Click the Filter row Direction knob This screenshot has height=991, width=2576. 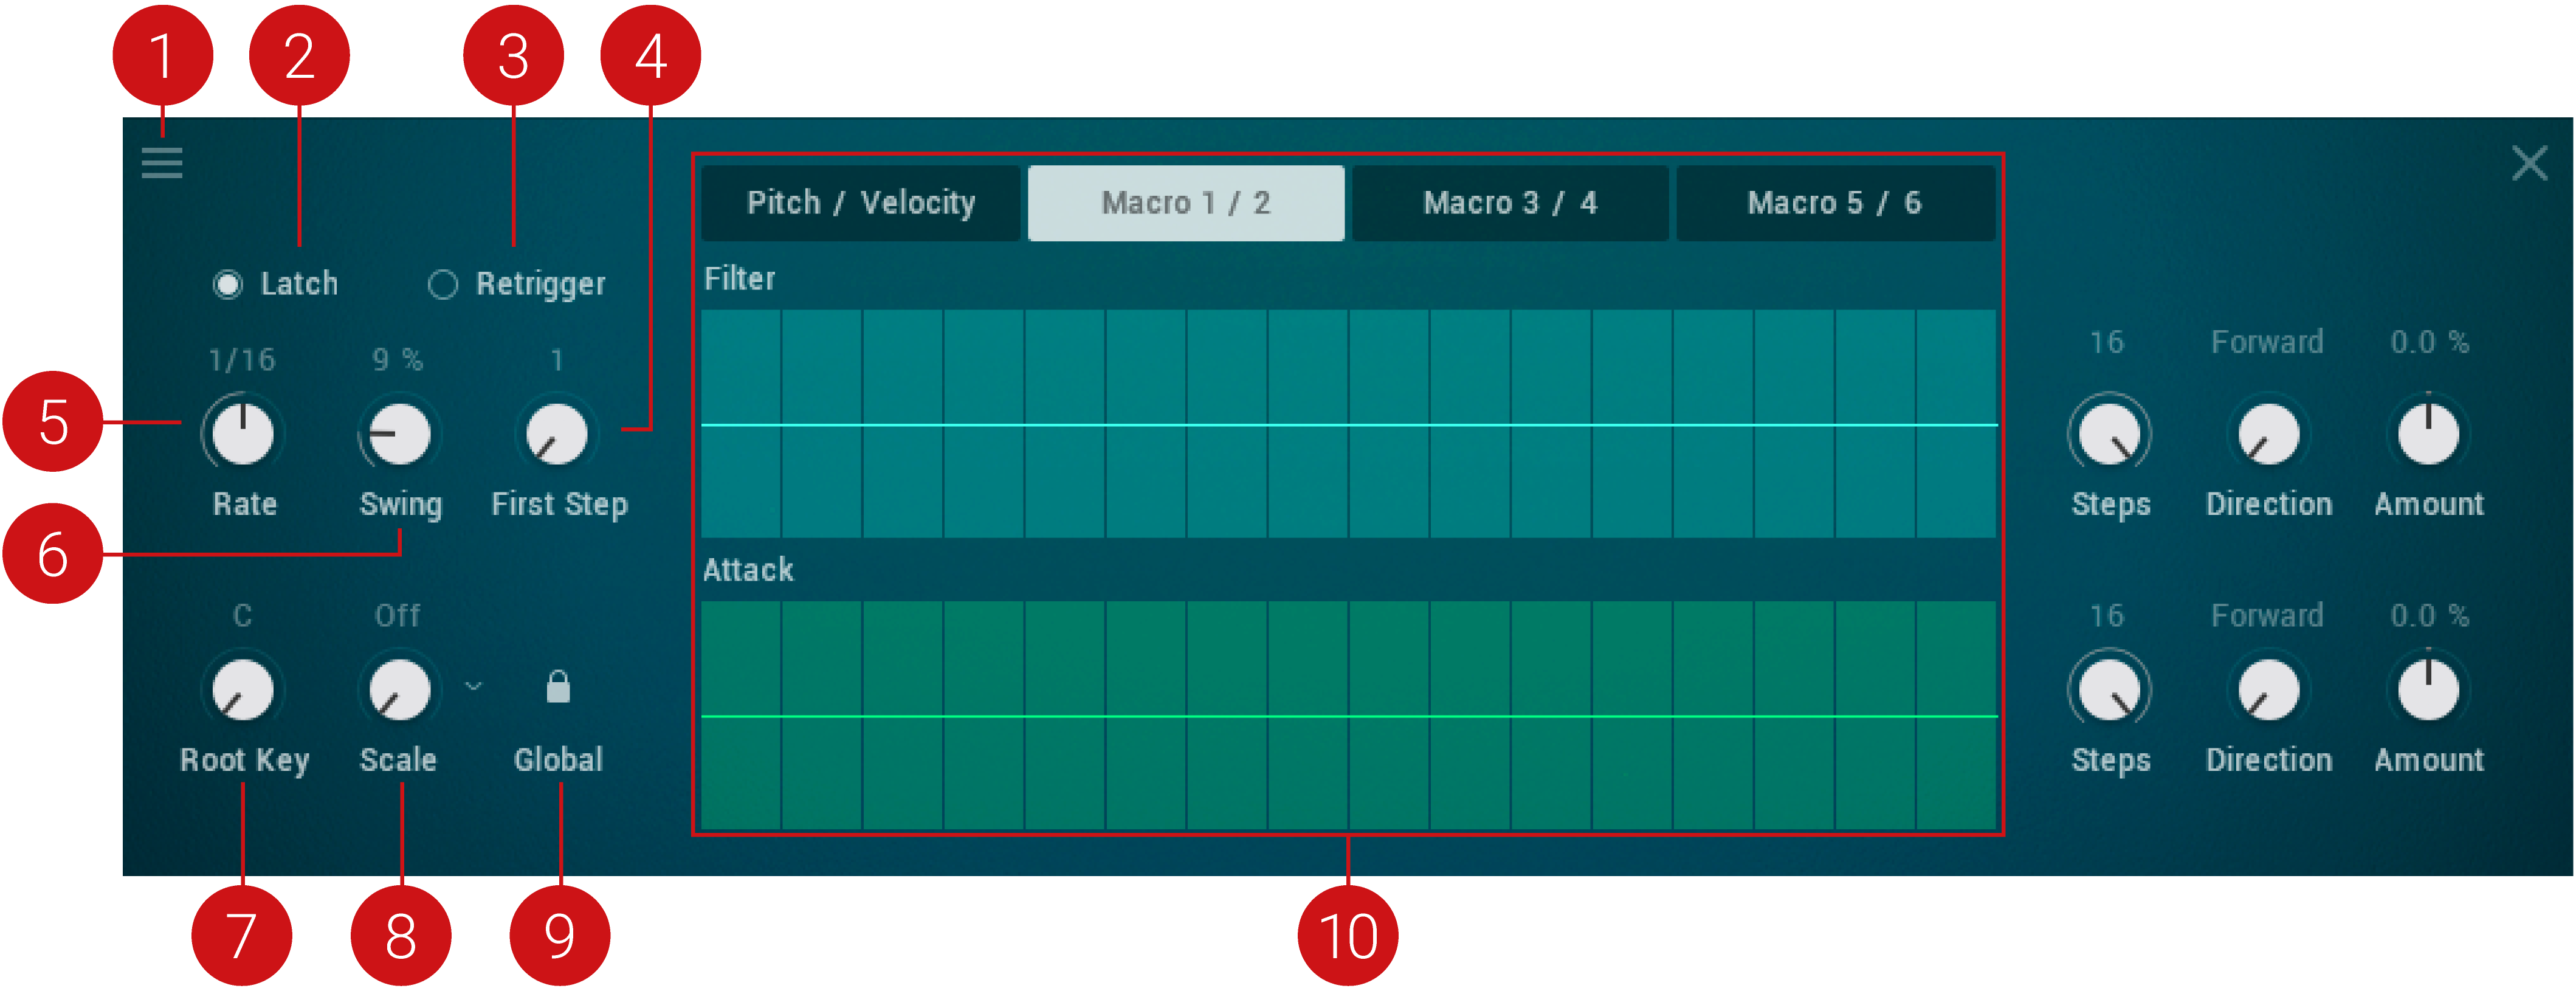click(x=2268, y=435)
